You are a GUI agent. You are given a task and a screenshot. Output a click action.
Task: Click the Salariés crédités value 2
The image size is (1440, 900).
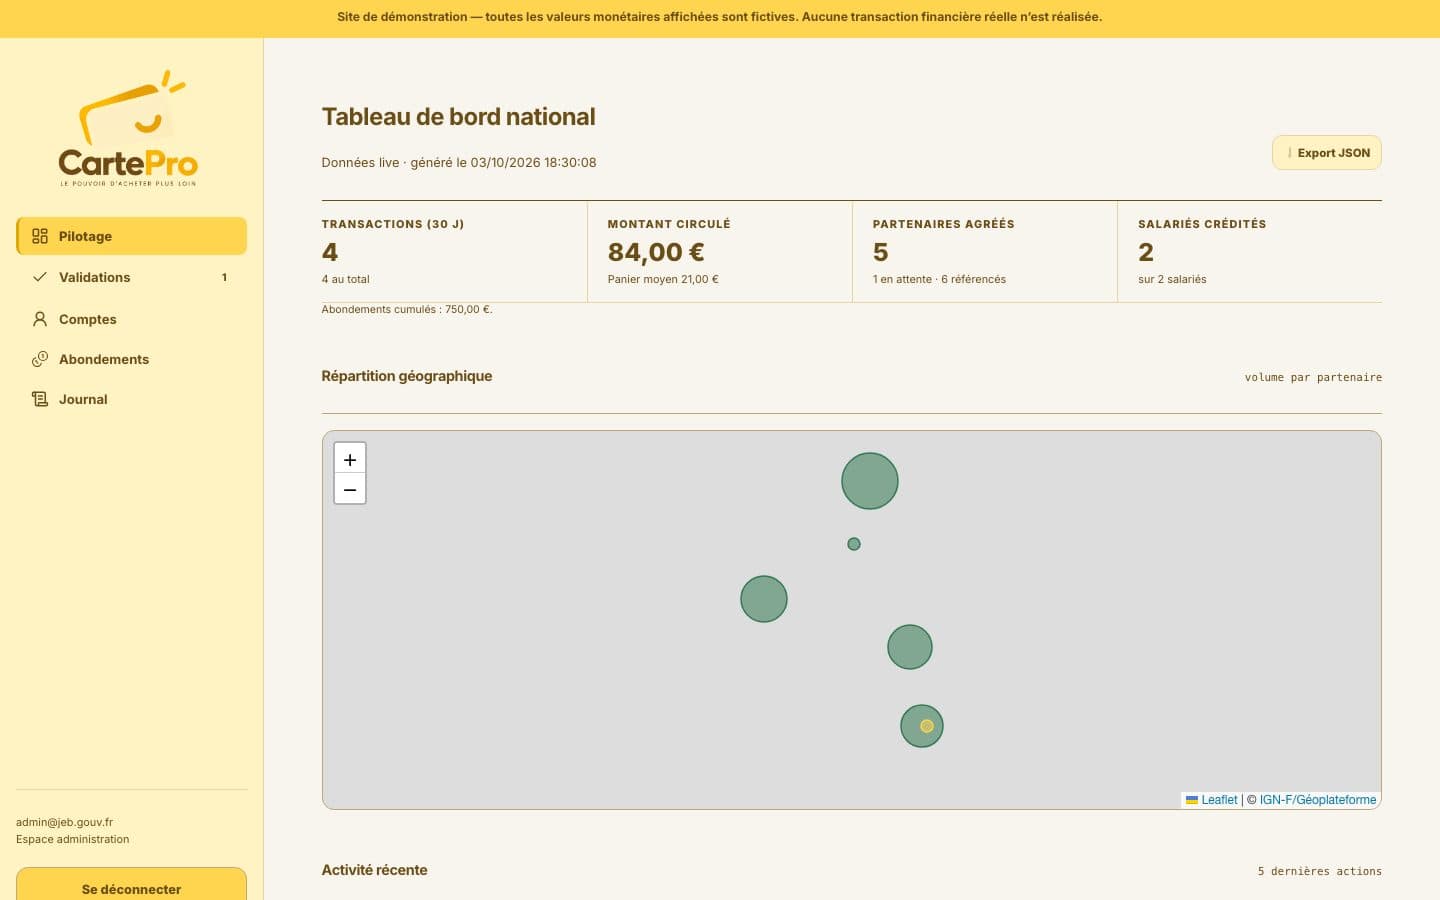(1146, 252)
